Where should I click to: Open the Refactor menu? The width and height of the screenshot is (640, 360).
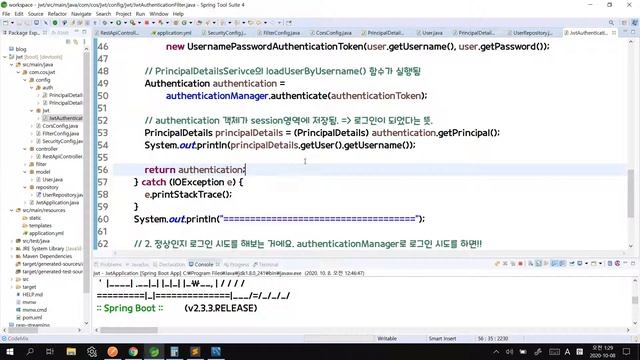coord(57,14)
